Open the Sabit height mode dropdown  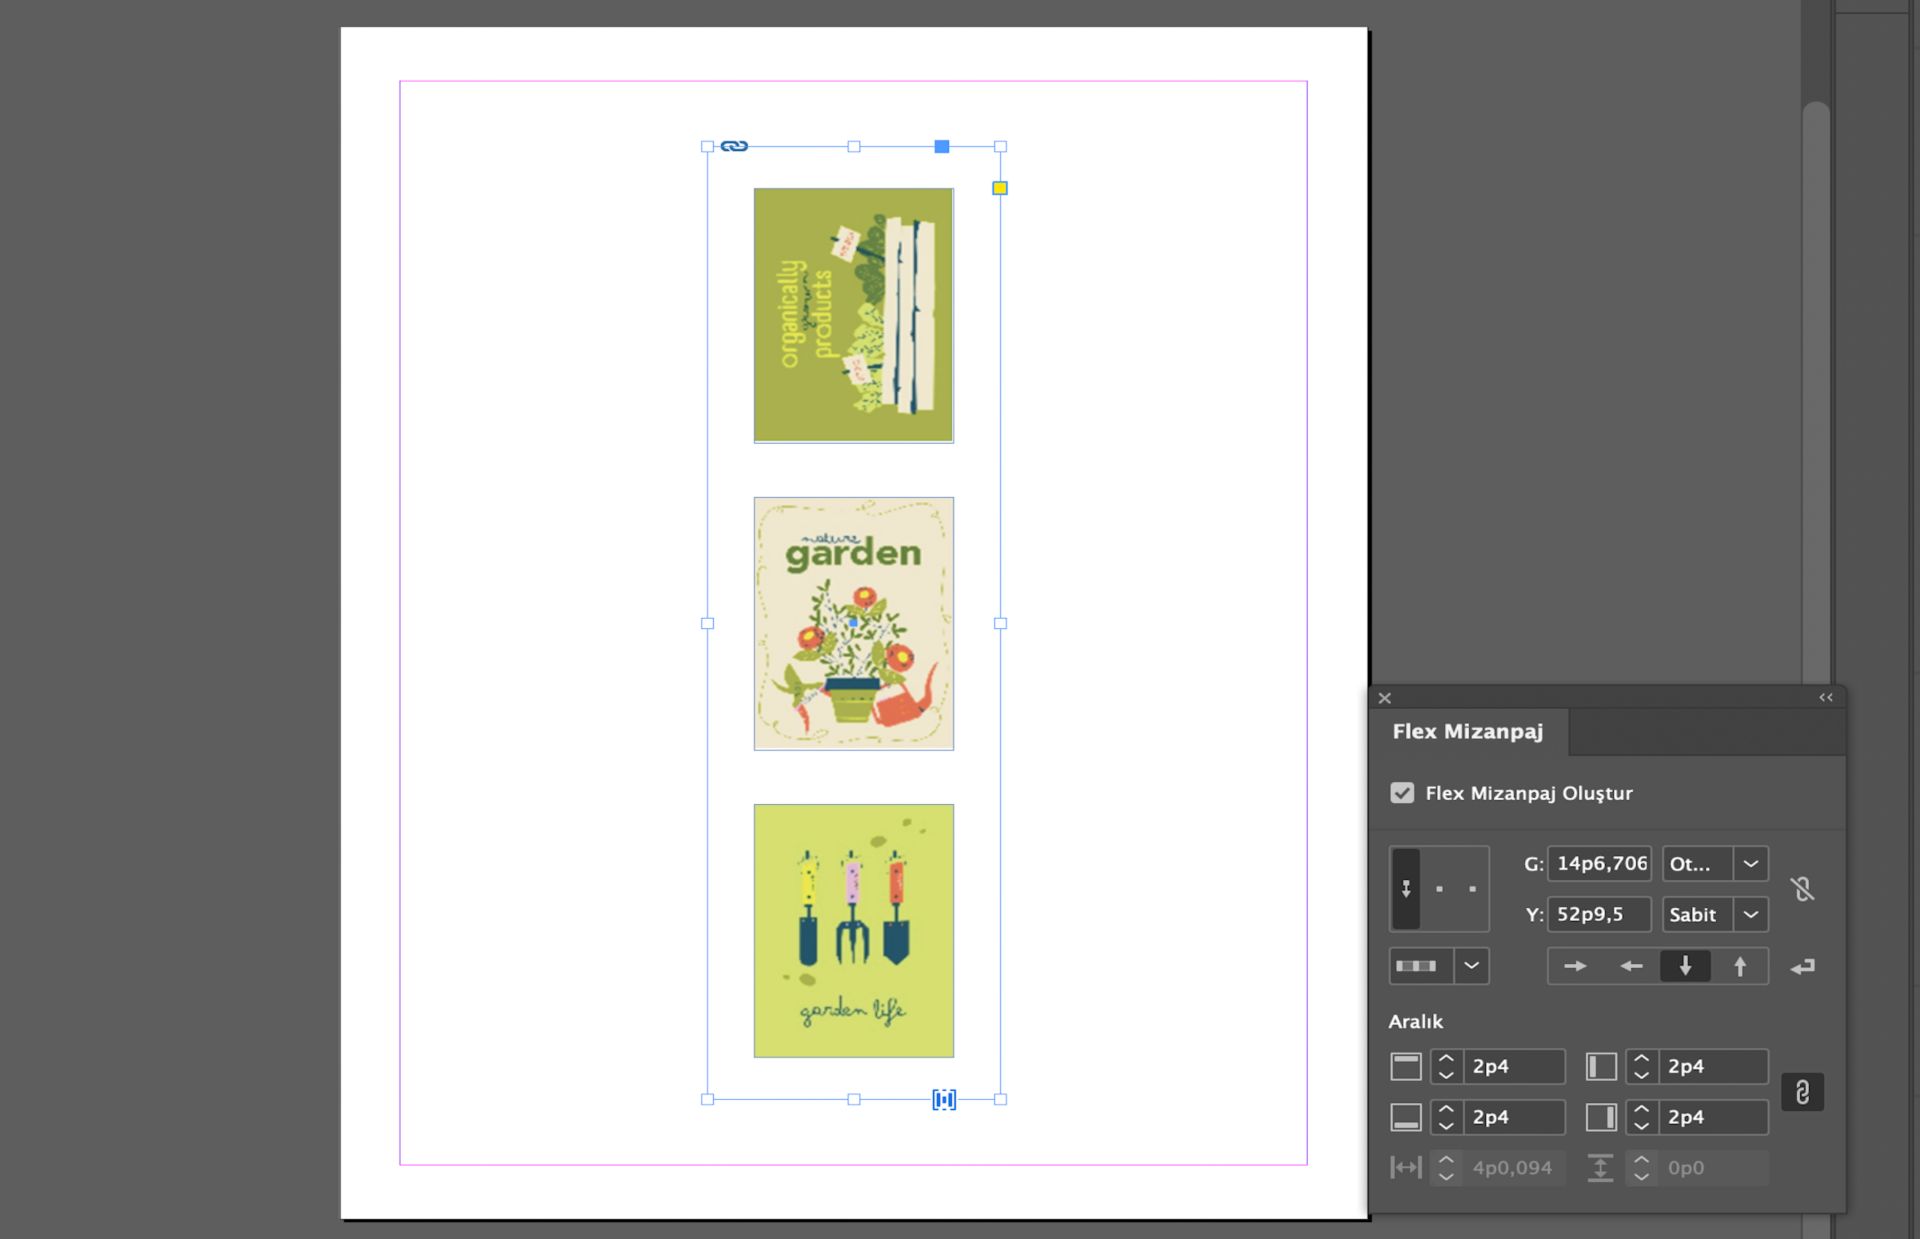click(1750, 914)
